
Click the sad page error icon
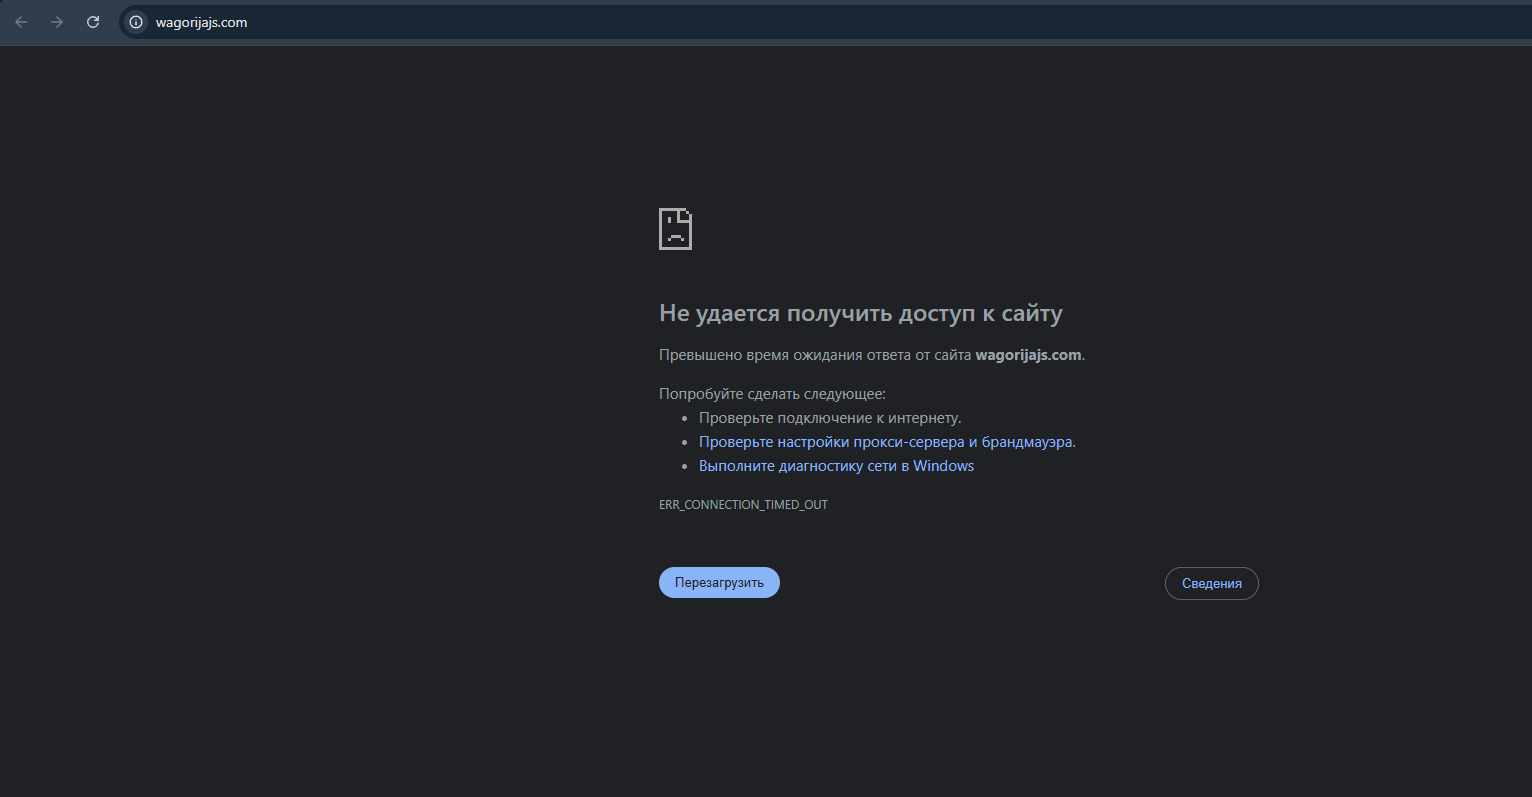click(x=675, y=229)
